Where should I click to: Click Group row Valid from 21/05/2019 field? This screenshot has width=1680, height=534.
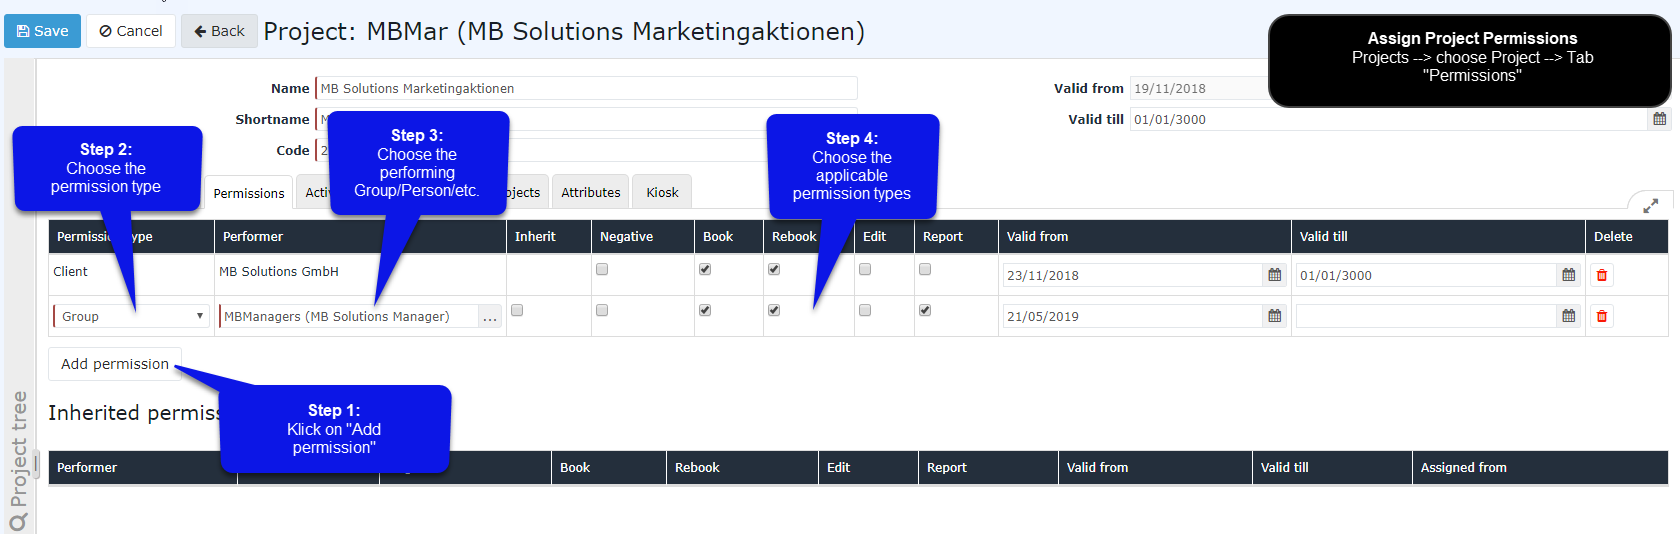(1133, 316)
